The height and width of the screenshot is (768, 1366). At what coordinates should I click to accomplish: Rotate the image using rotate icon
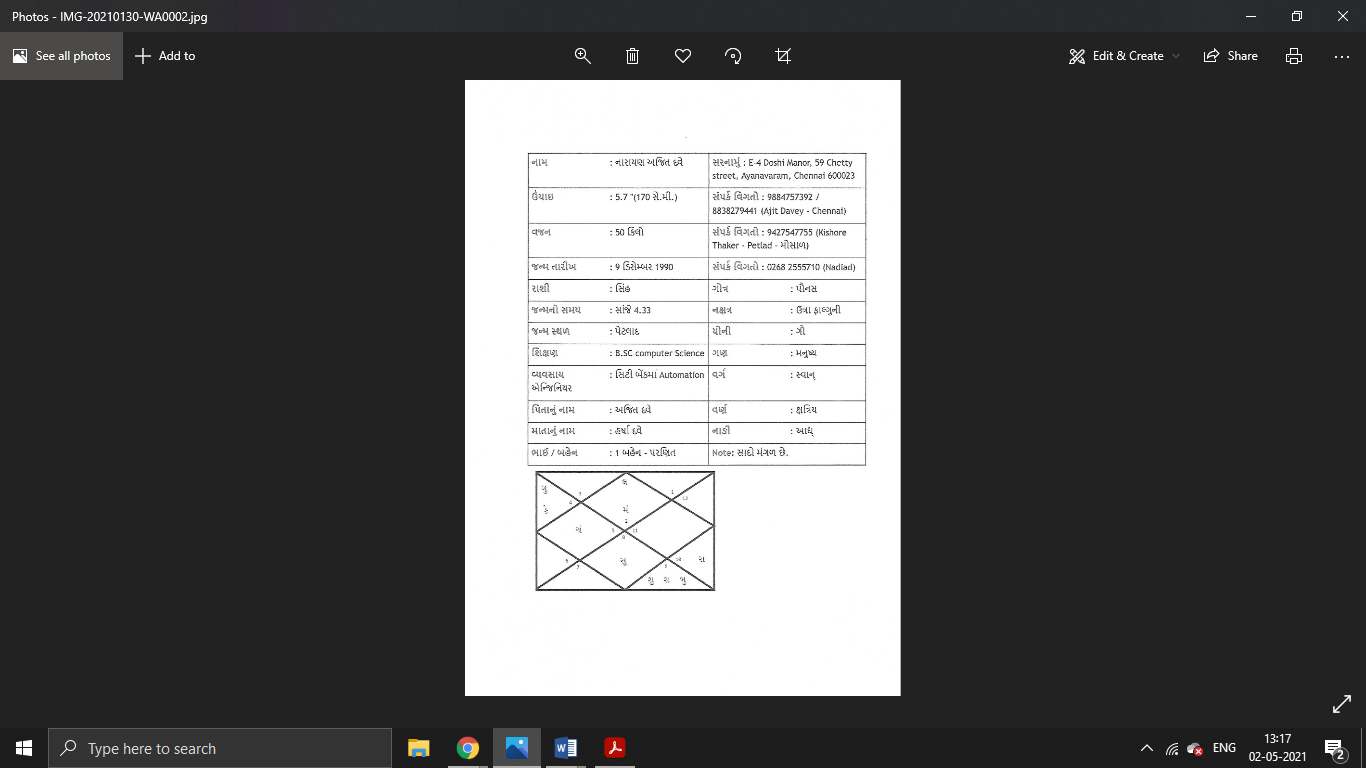733,56
